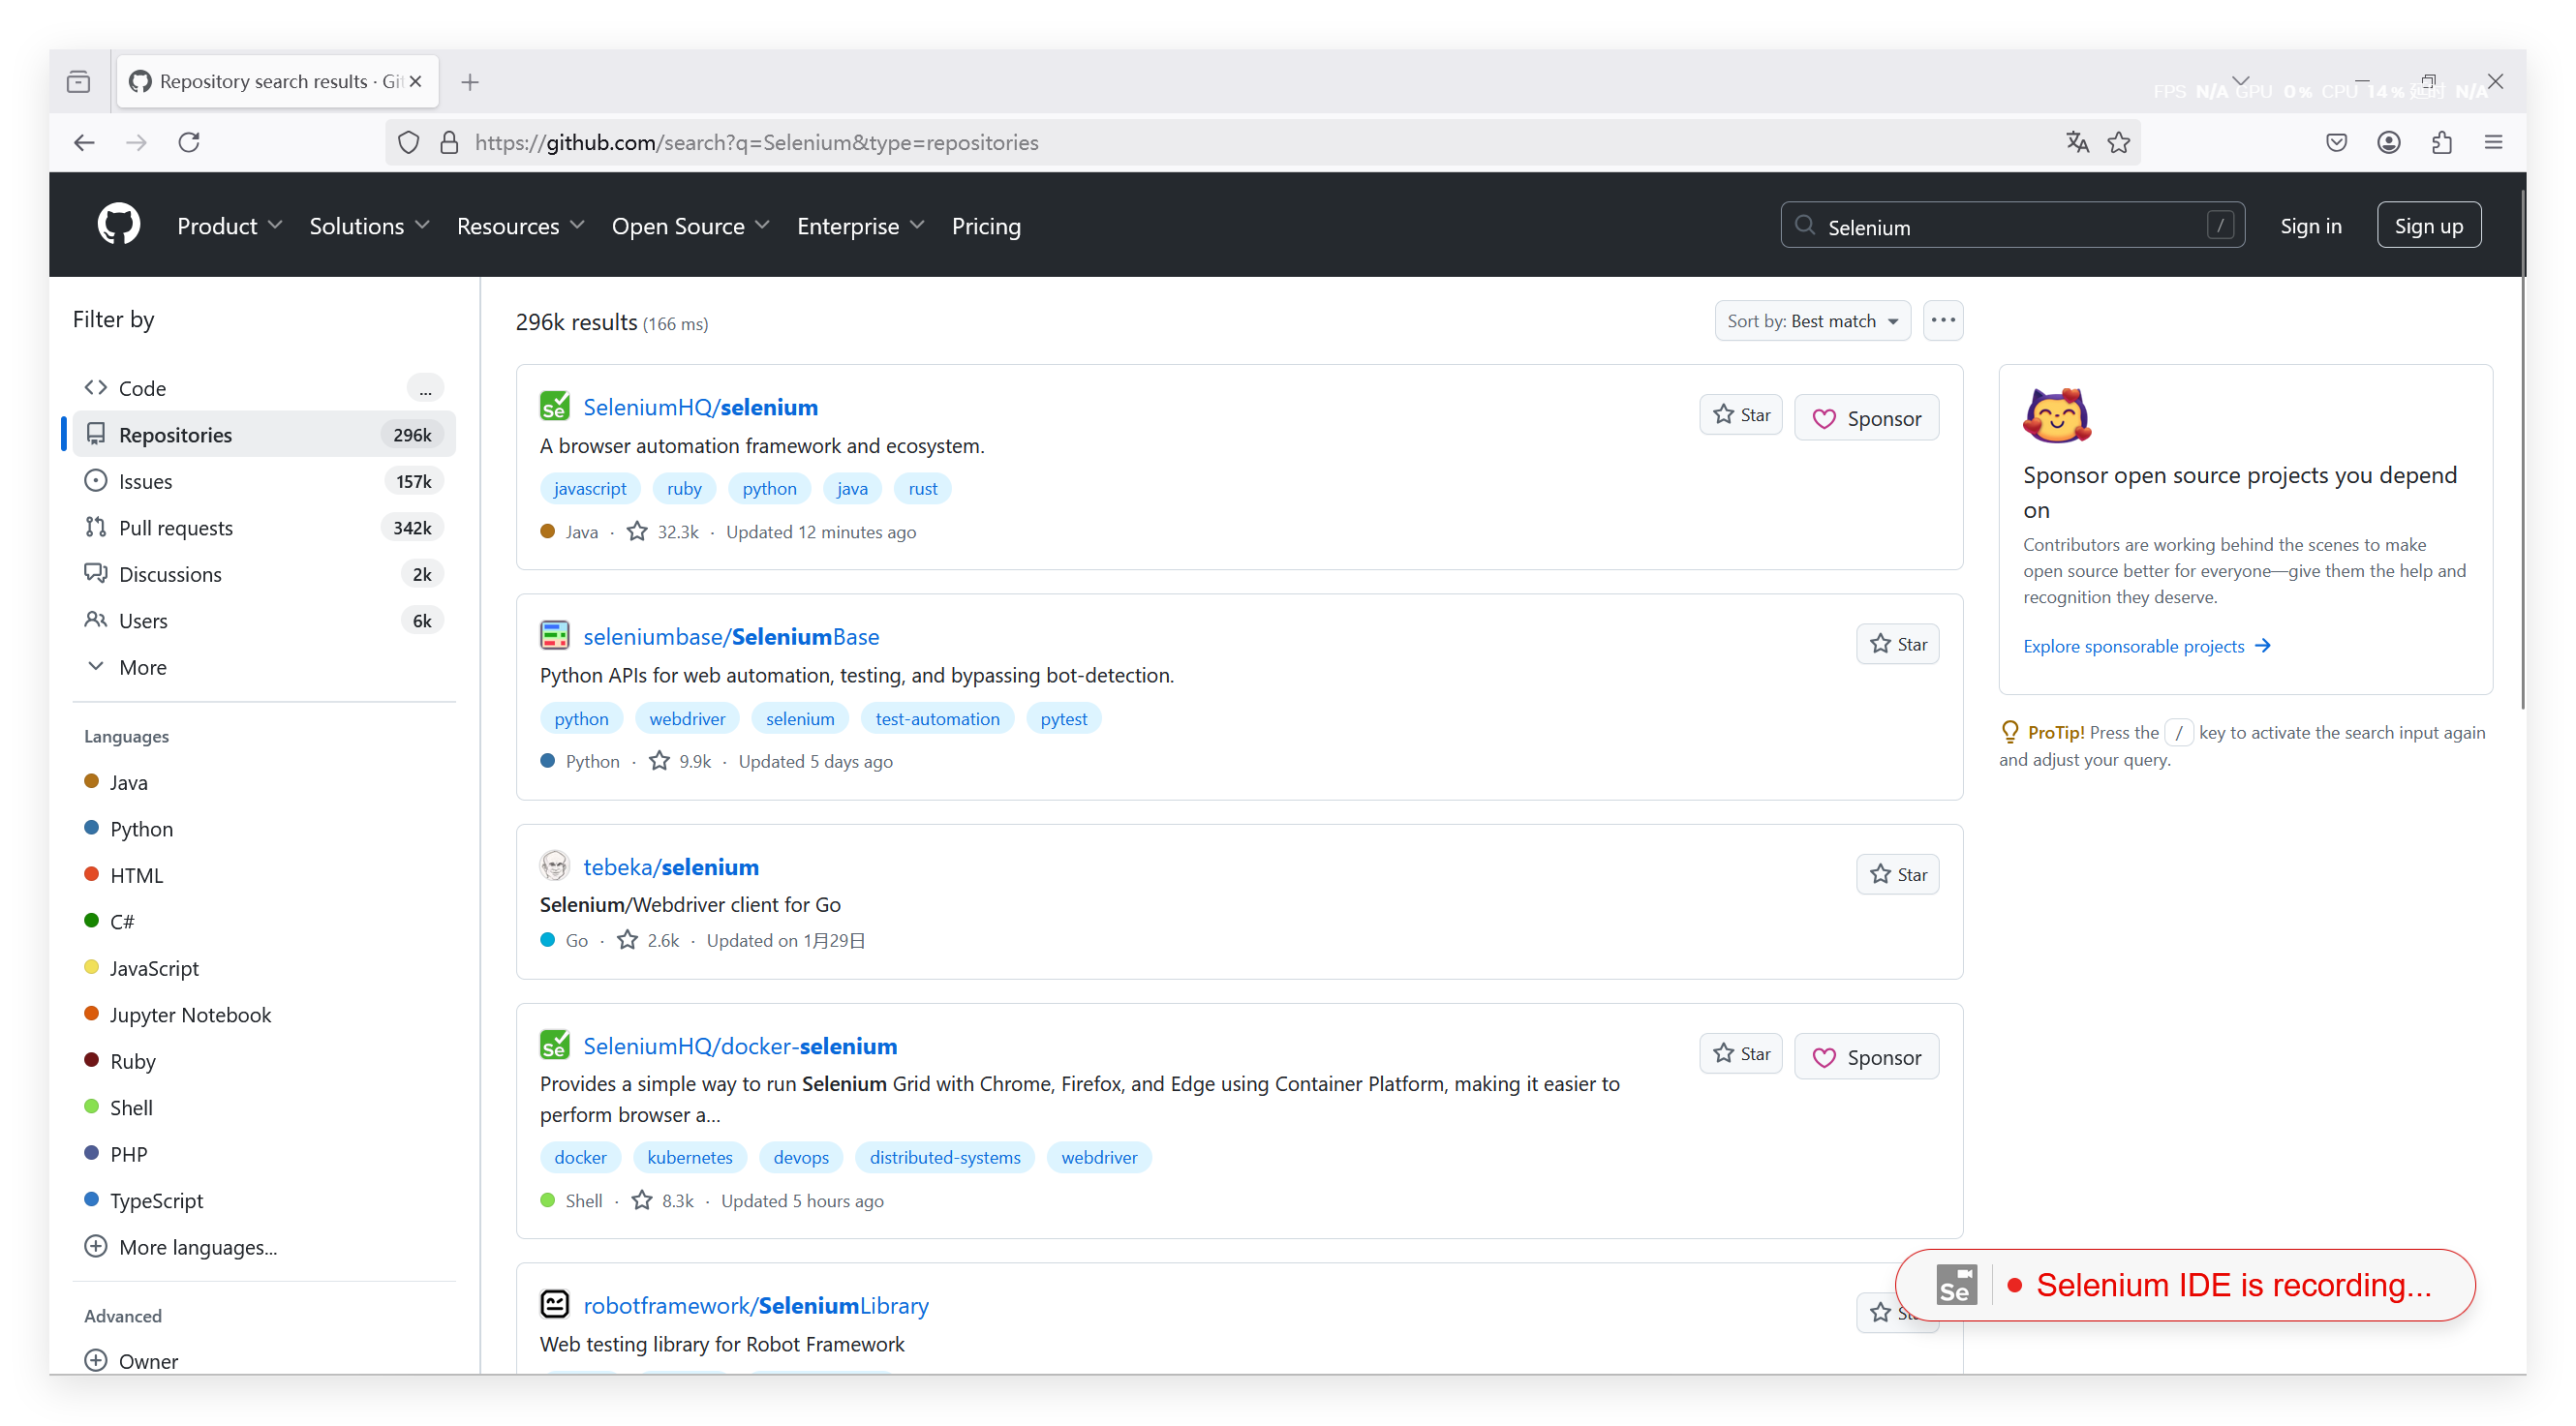Click the Selenium IDE recording icon
The image size is (2576, 1426).
(1956, 1285)
